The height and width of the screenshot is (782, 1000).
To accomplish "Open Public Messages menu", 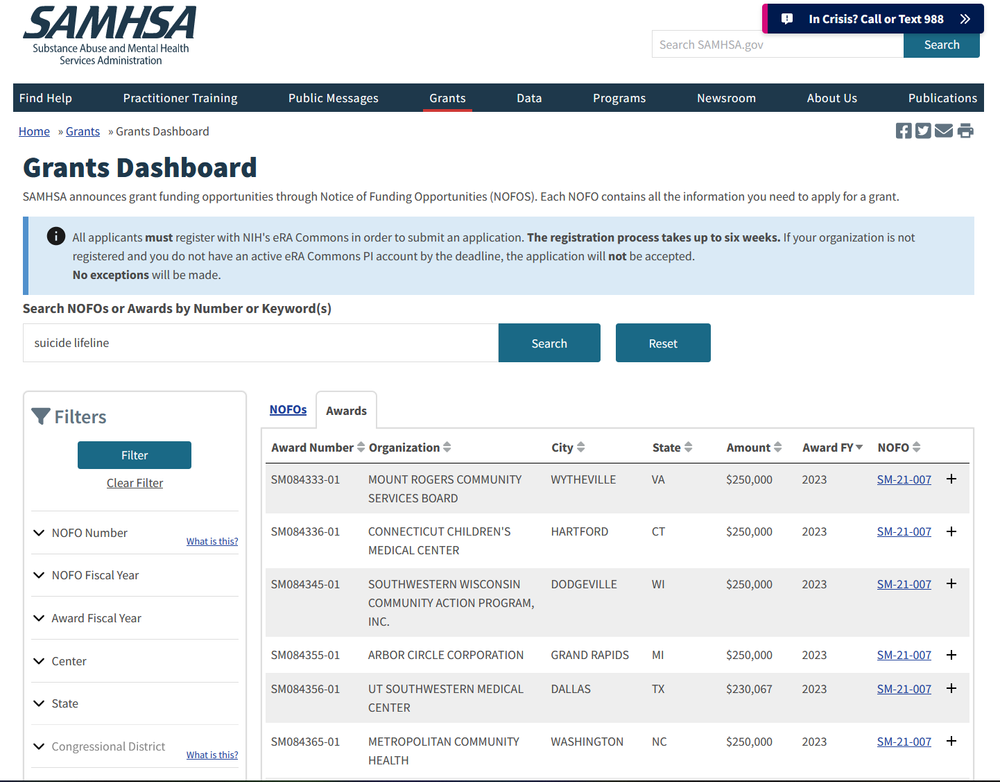I will (333, 98).
